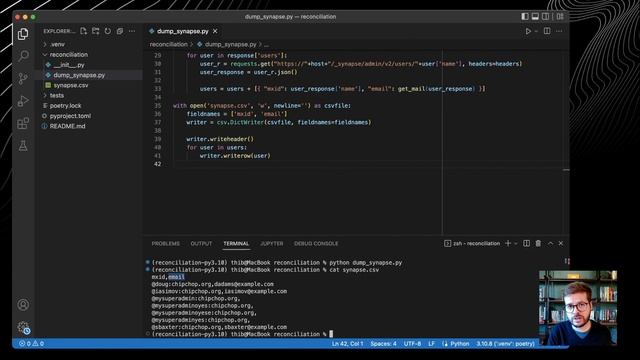Open the Search view in activity bar
The width and height of the screenshot is (640, 360).
(x=23, y=56)
